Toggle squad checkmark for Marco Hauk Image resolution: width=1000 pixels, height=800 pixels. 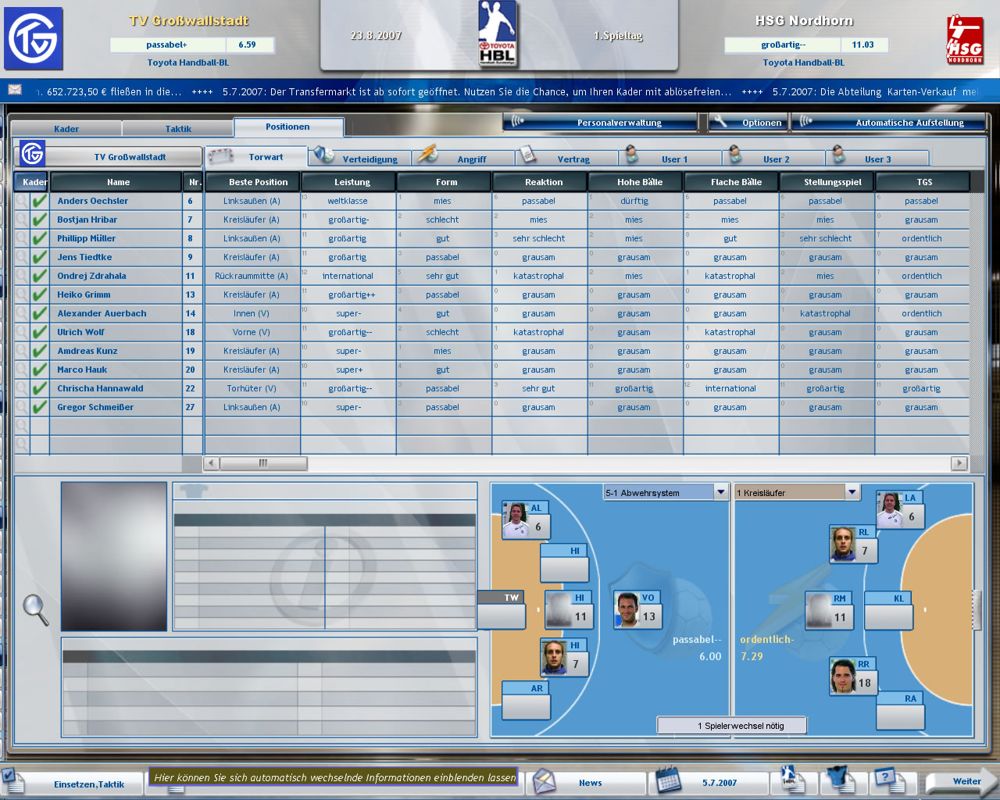coord(39,370)
